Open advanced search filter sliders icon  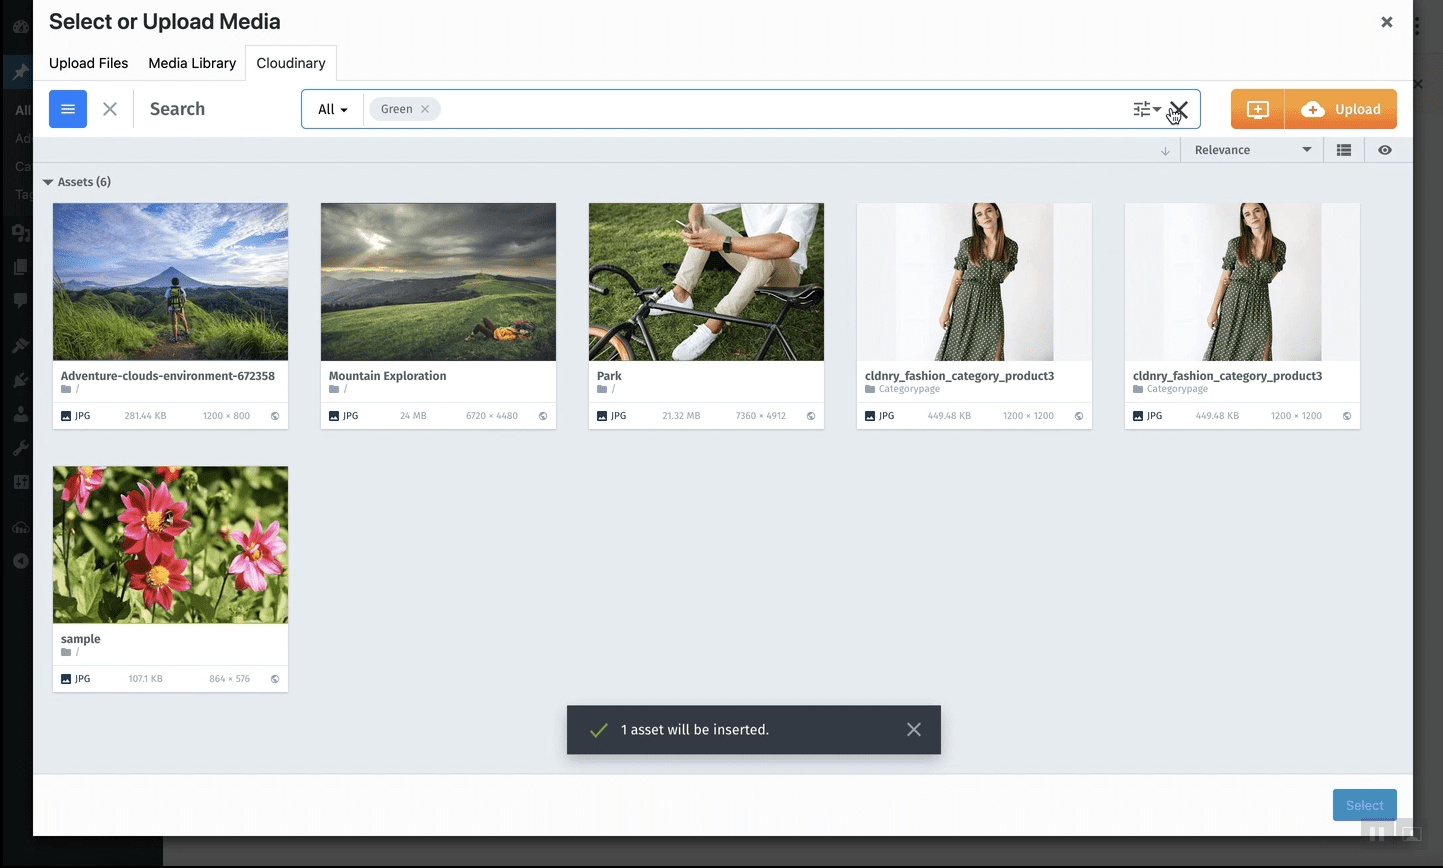pyautogui.click(x=1145, y=109)
